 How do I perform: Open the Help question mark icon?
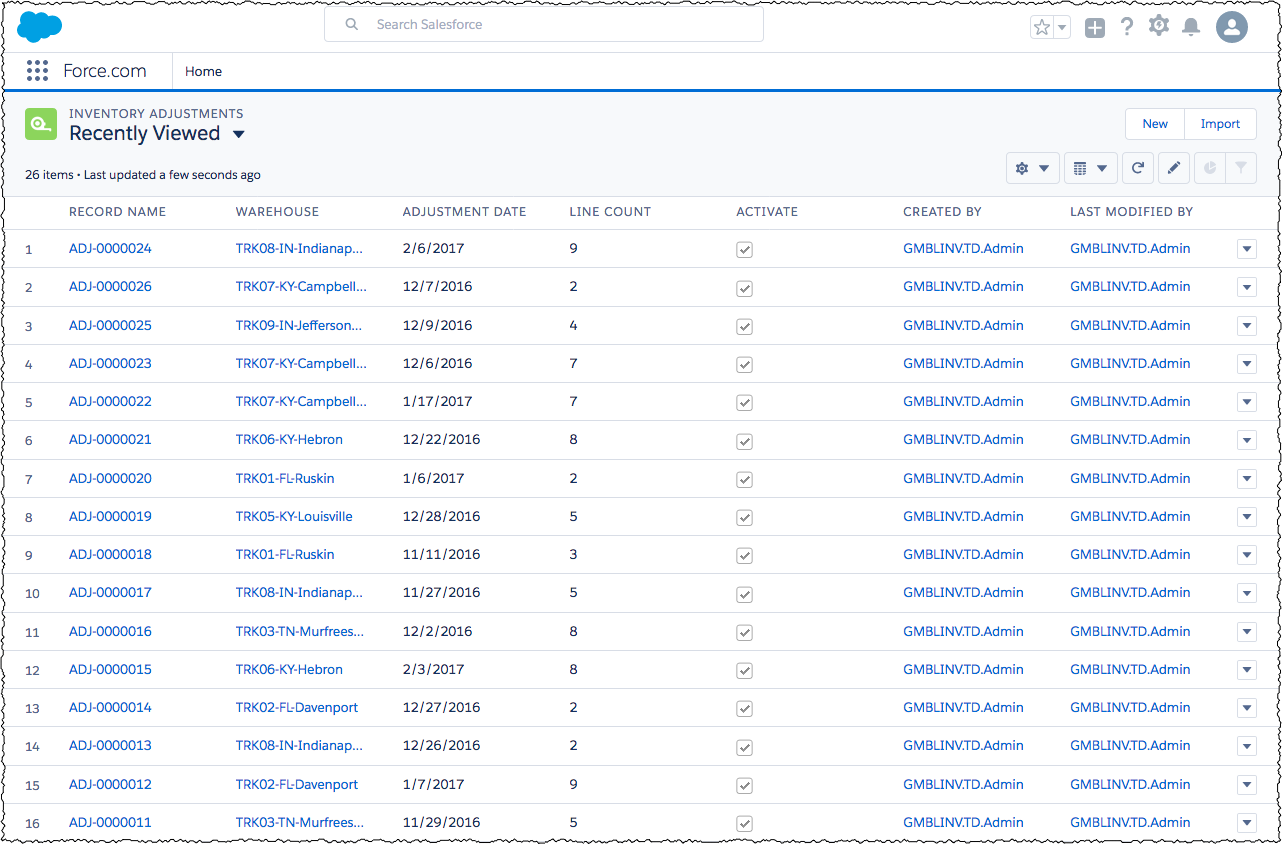click(x=1127, y=27)
